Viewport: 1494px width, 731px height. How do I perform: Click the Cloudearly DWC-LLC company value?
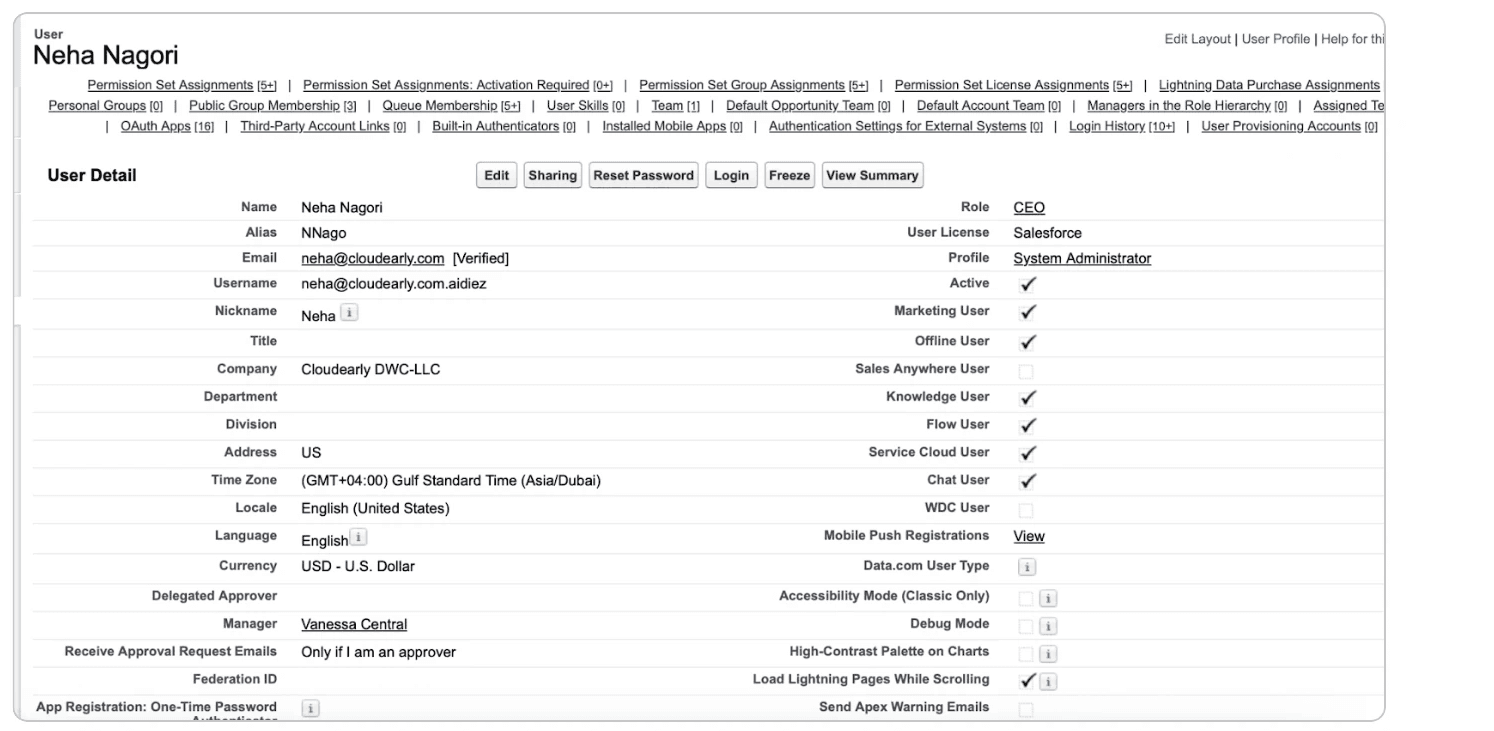tap(371, 369)
